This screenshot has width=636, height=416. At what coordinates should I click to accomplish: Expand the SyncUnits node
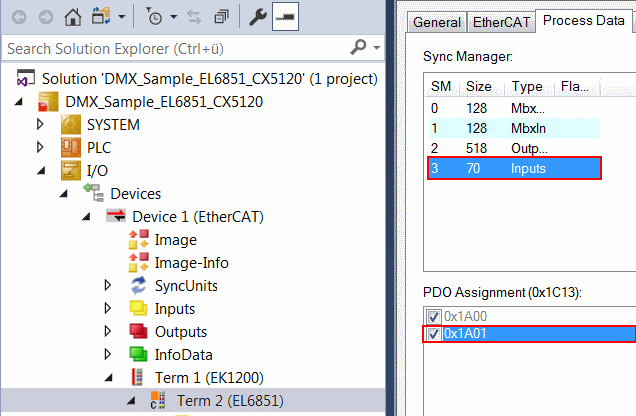pyautogui.click(x=107, y=285)
